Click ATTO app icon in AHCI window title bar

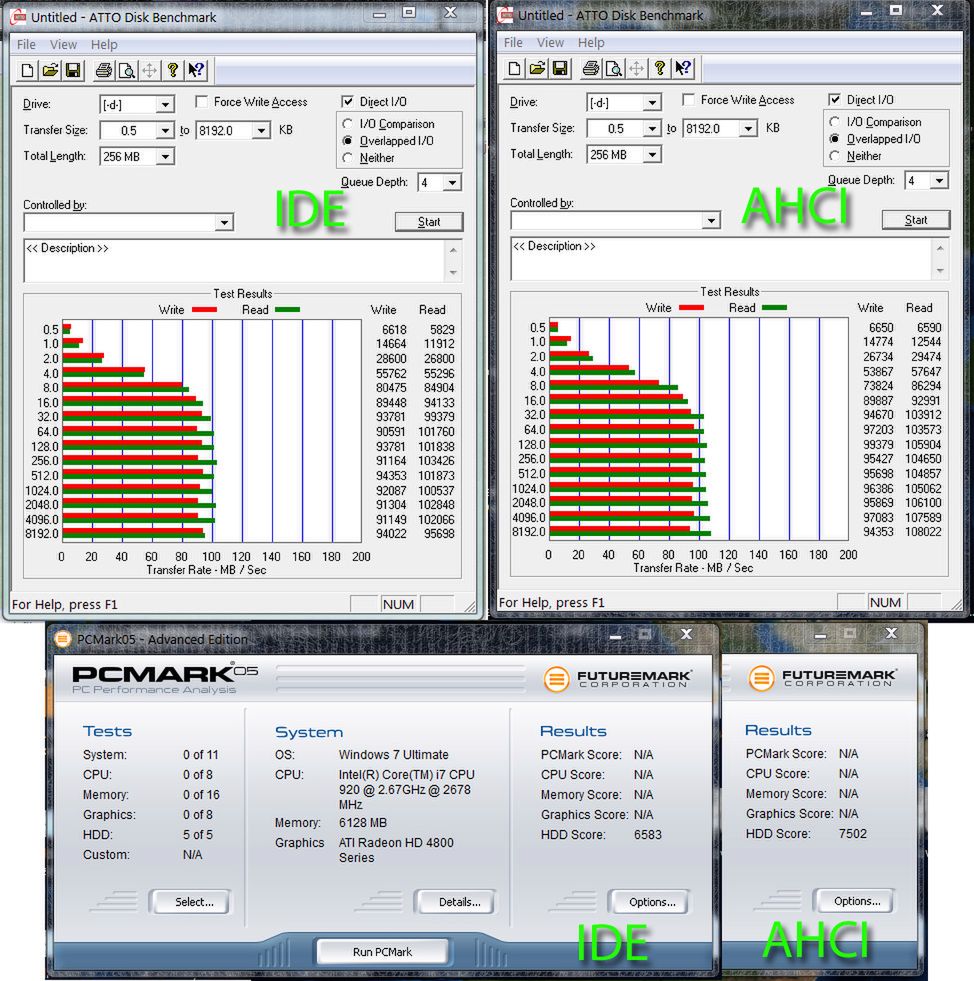pos(505,15)
